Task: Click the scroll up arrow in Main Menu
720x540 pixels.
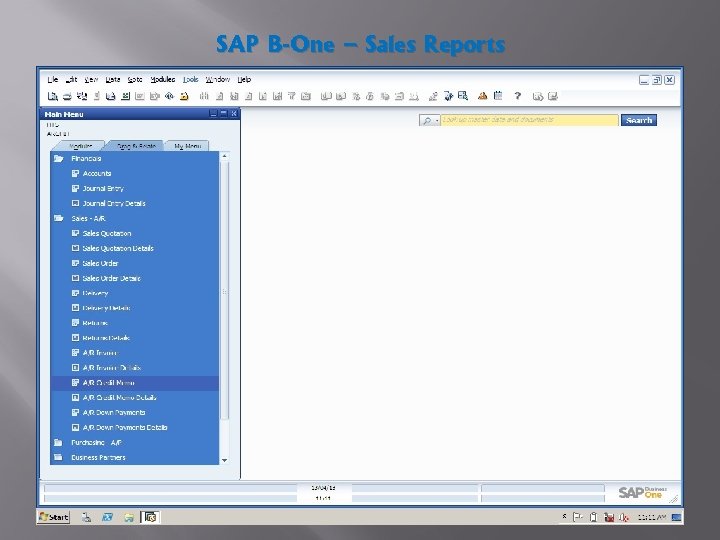Action: 225,157
